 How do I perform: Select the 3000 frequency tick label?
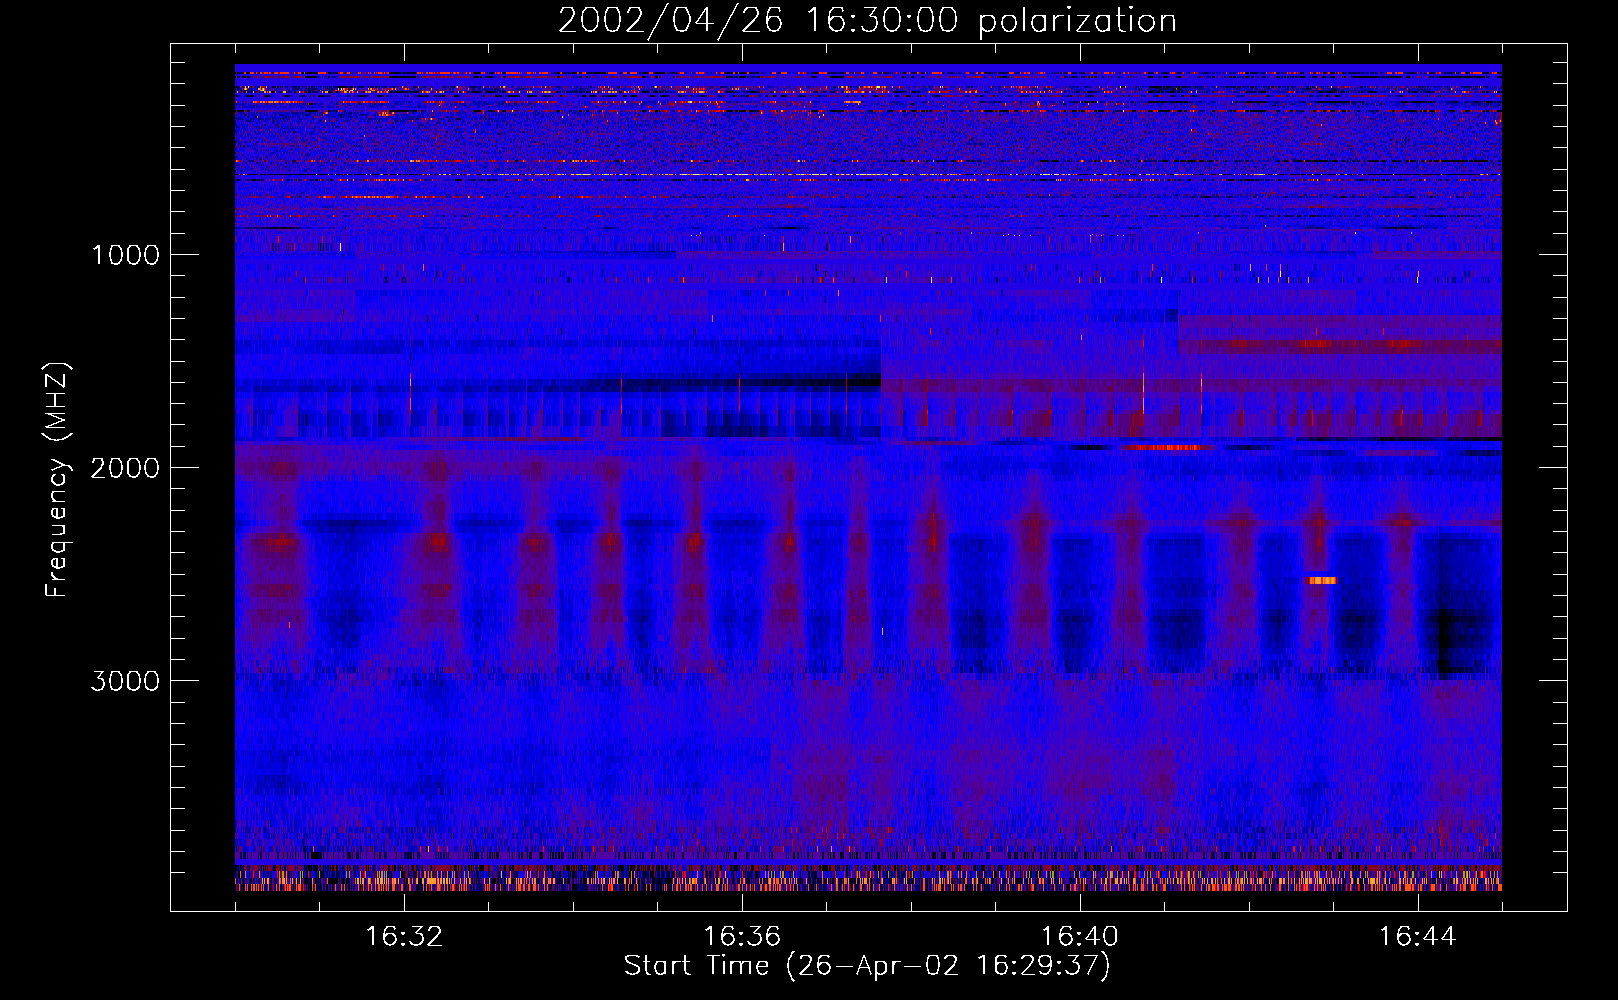[125, 681]
